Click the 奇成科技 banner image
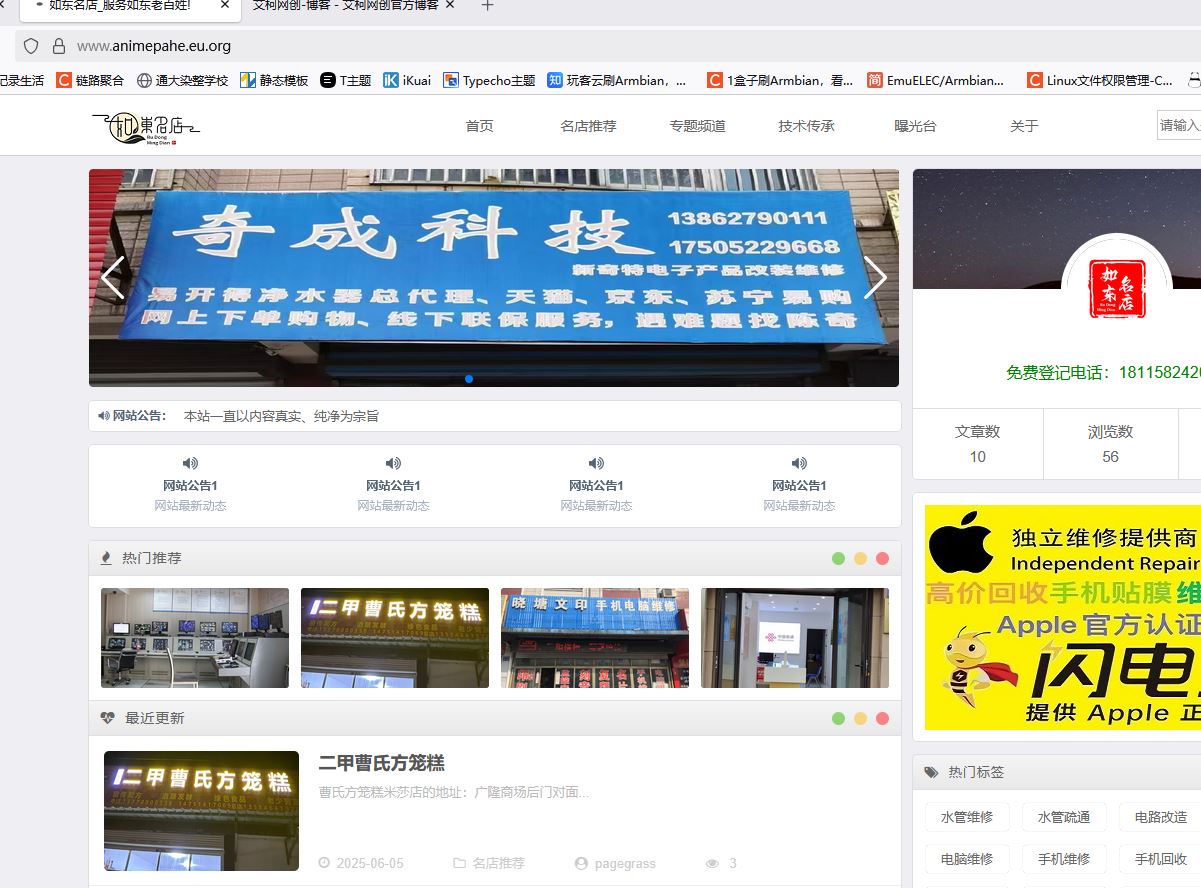This screenshot has width=1201, height=888. [494, 278]
